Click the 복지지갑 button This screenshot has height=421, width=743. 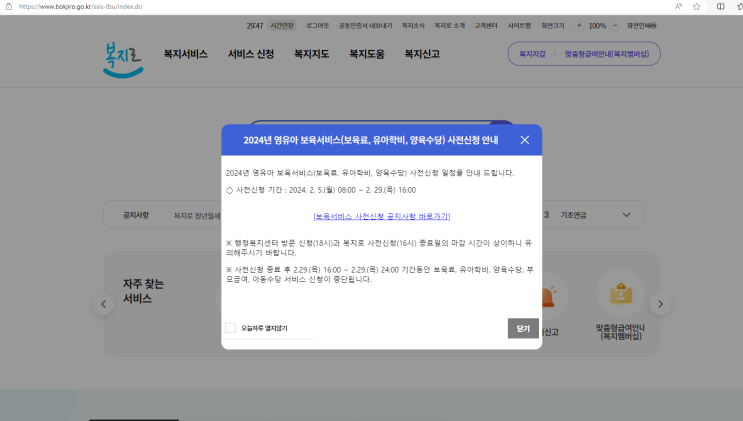click(532, 54)
